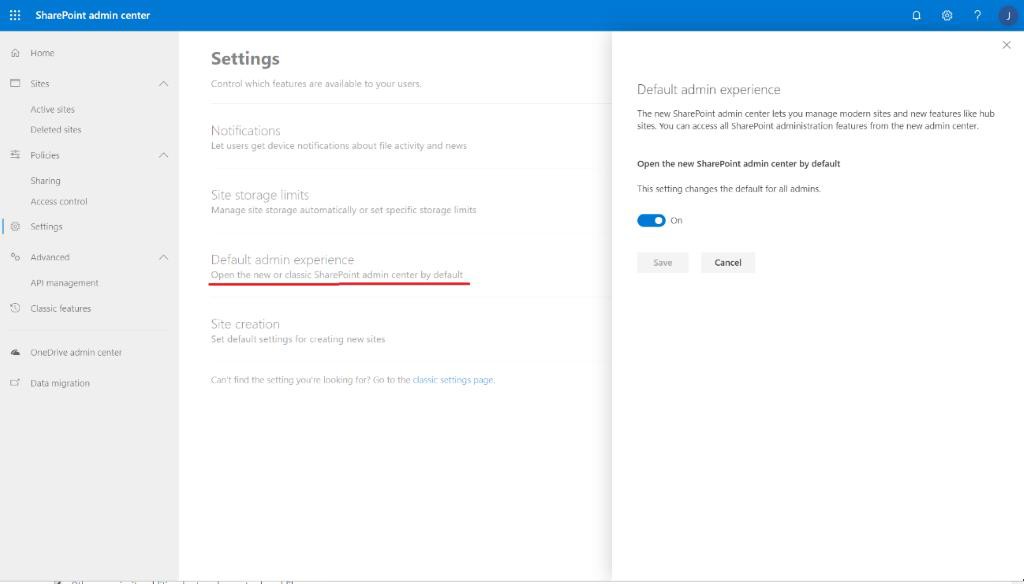Open the Default admin experience setting

tap(282, 260)
